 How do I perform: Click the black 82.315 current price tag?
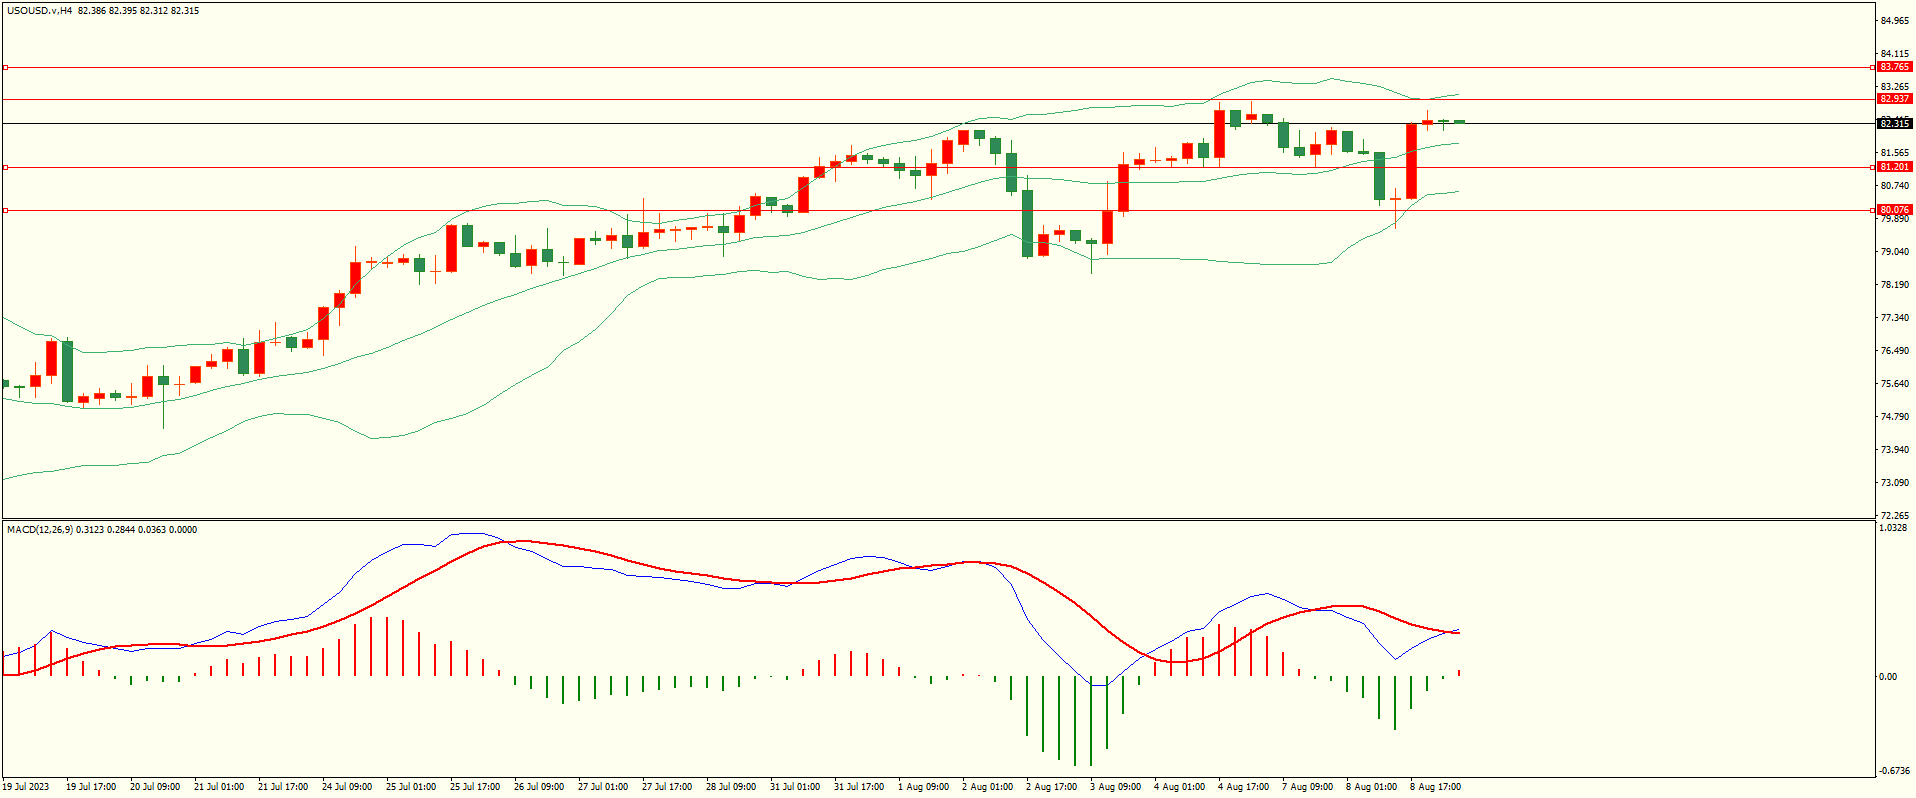[1894, 124]
